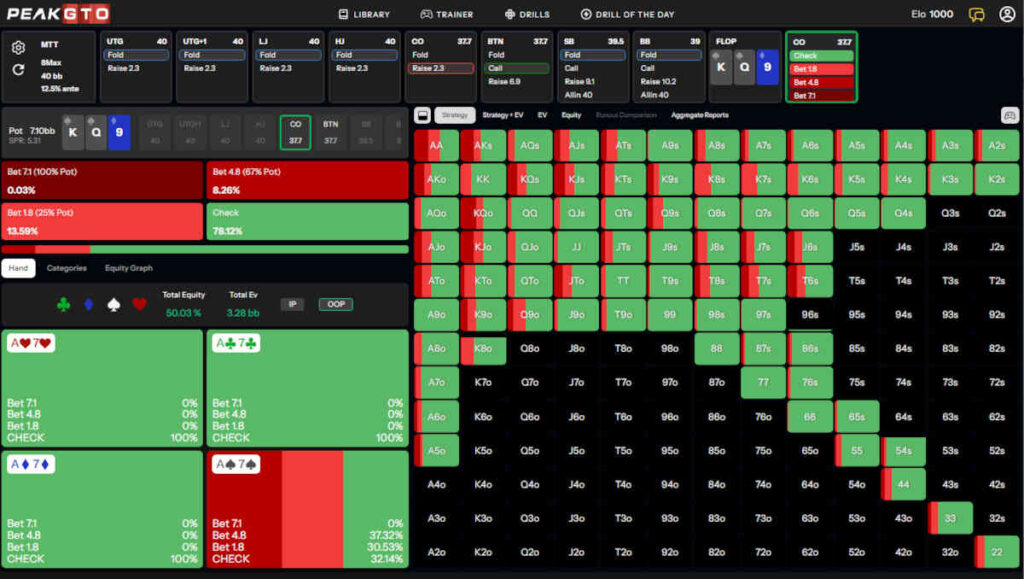Switch to the EV tab

point(542,116)
